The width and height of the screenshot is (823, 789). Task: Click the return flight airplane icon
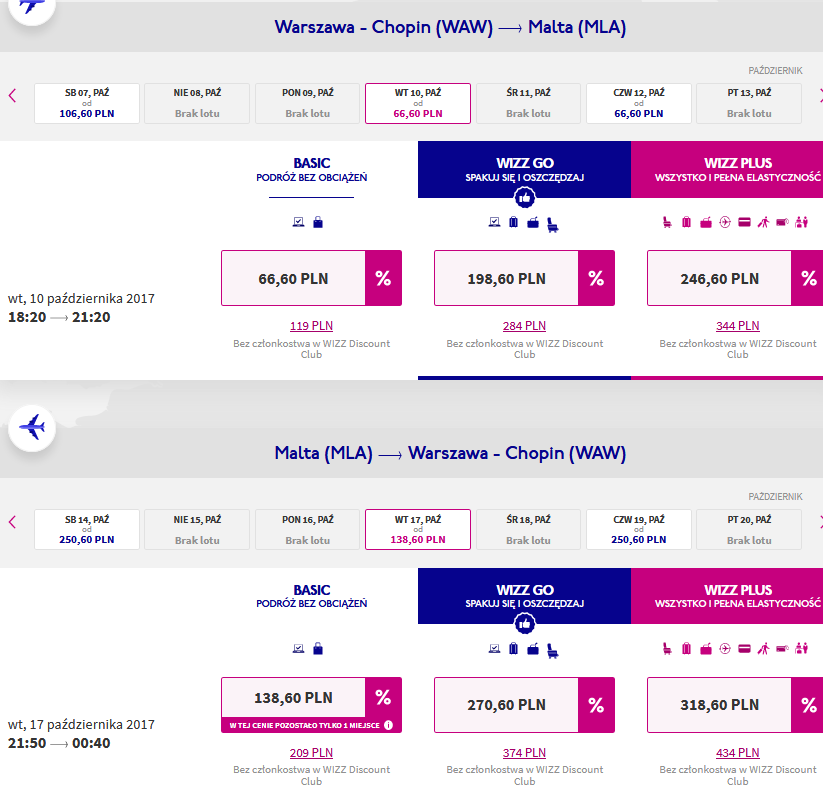click(x=32, y=427)
